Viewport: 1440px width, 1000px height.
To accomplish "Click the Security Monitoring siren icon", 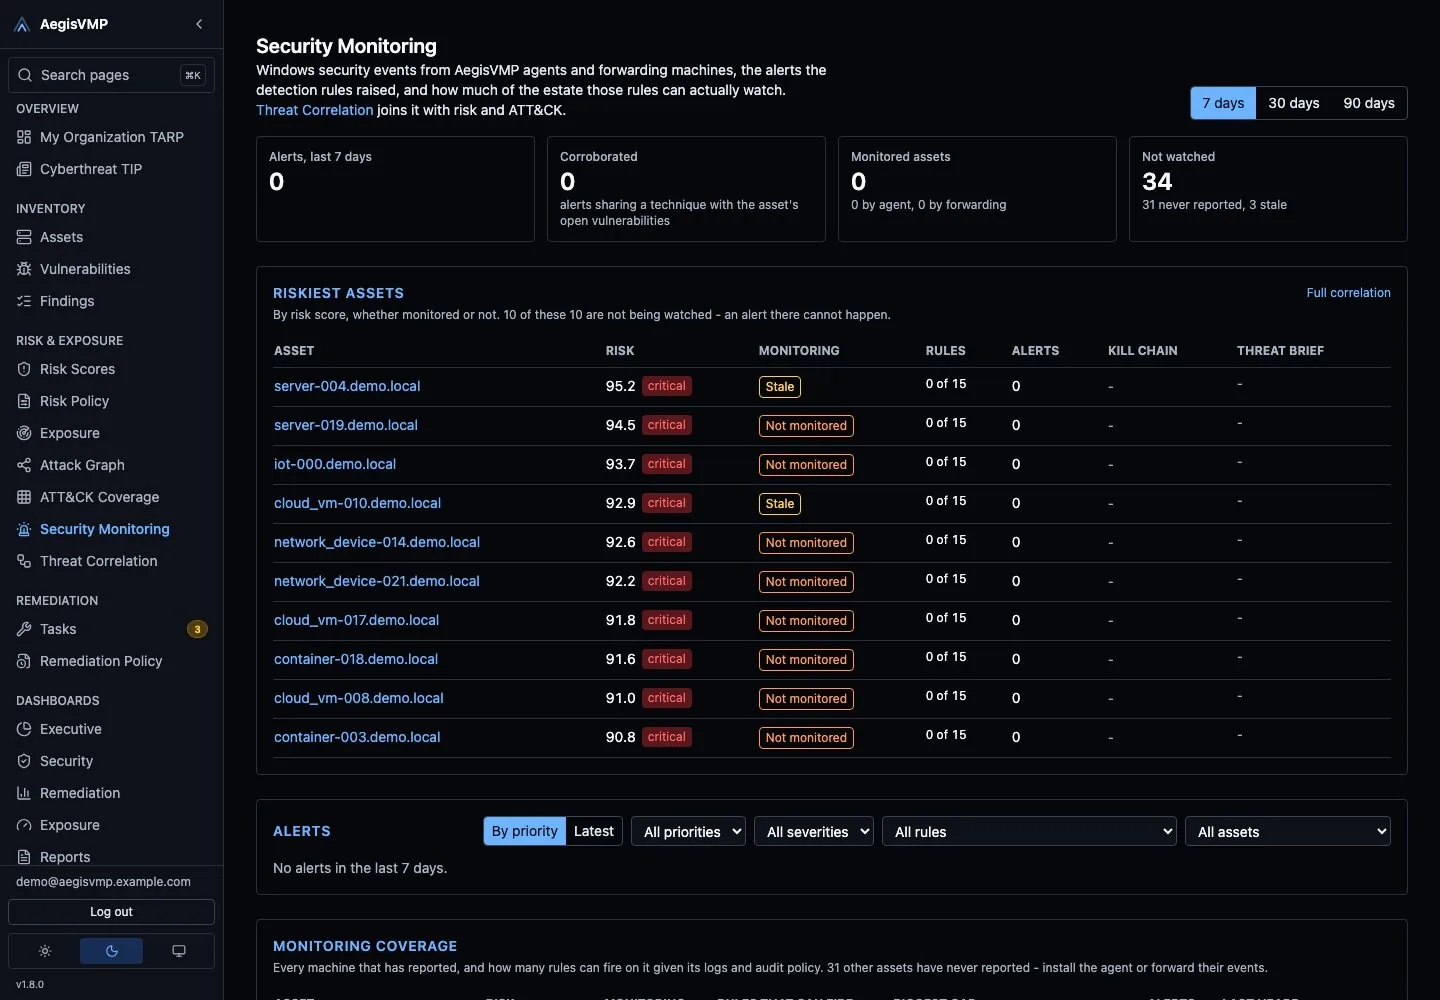I will (24, 529).
